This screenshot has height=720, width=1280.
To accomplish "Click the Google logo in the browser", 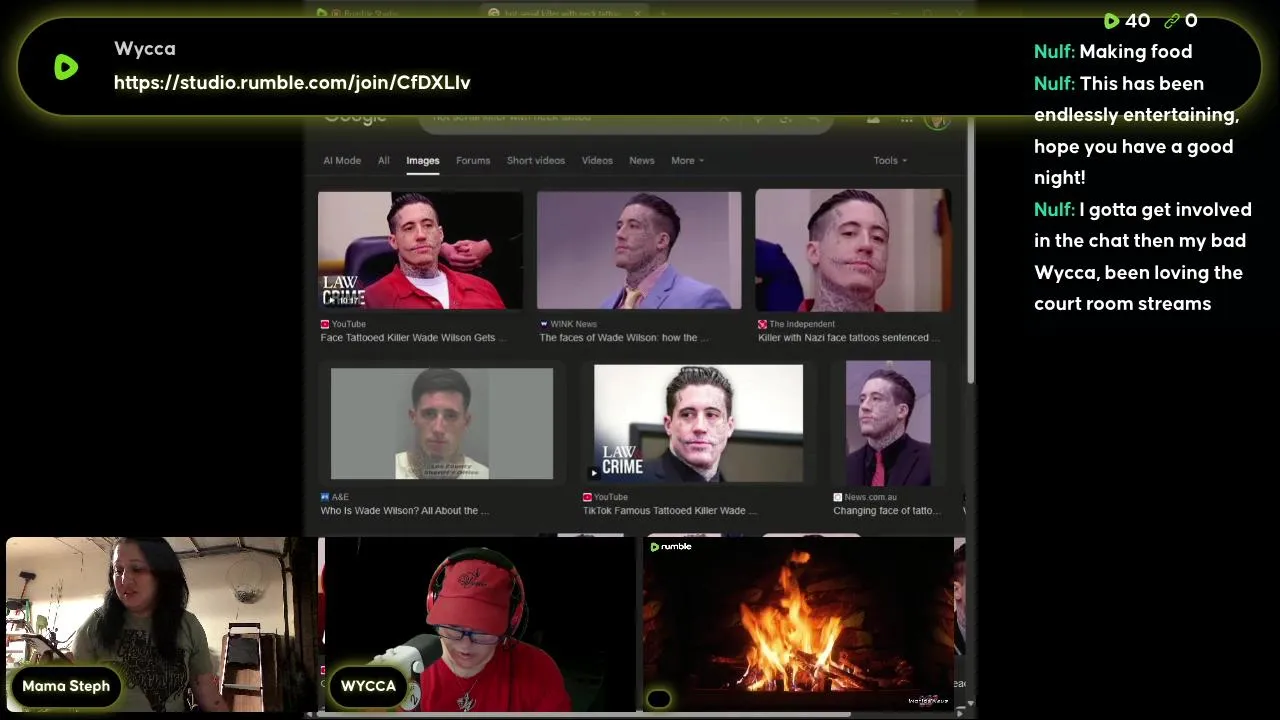I will pos(355,118).
